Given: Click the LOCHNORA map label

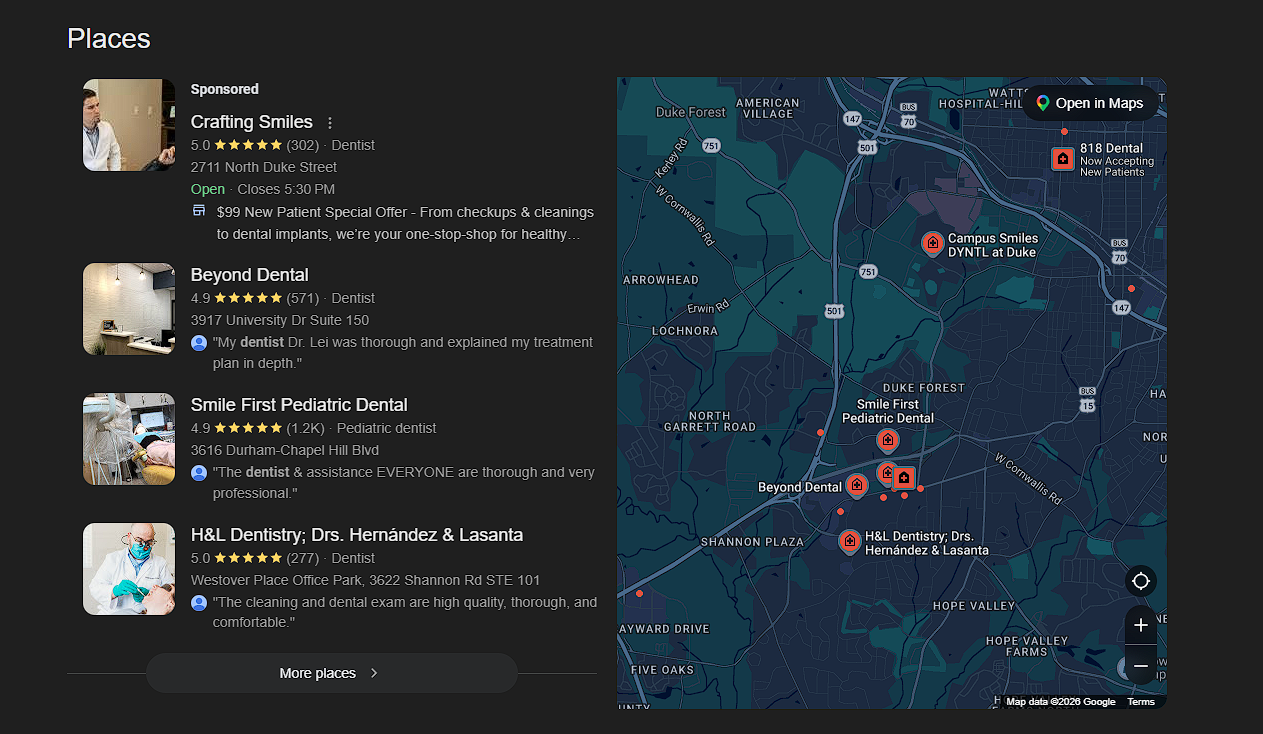Looking at the screenshot, I should click(685, 330).
